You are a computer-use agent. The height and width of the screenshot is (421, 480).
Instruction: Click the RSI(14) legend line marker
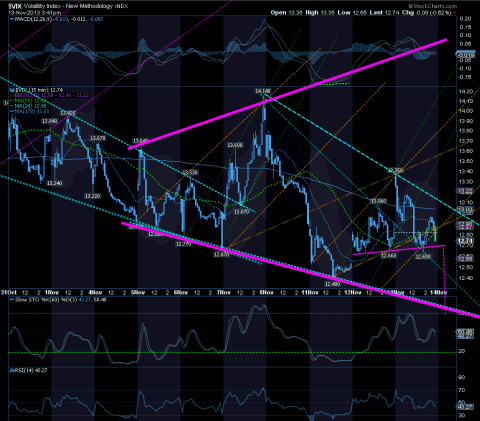12,370
